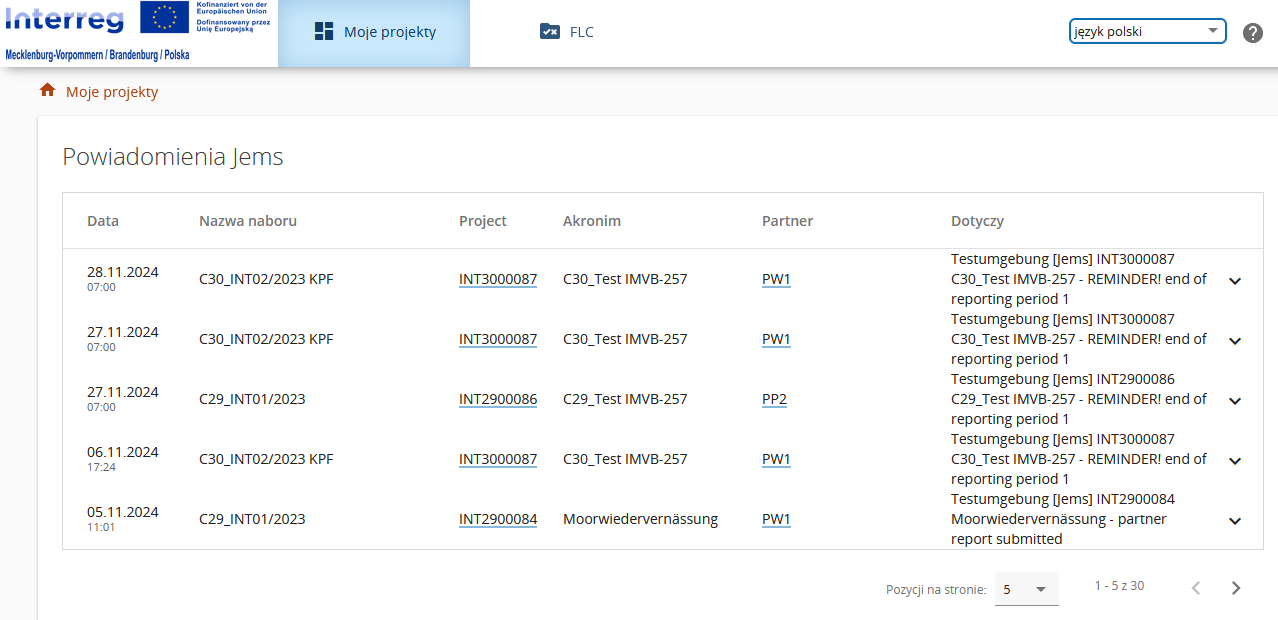Expand the INT2900086 reminder notification
The height and width of the screenshot is (620, 1278).
click(1235, 401)
